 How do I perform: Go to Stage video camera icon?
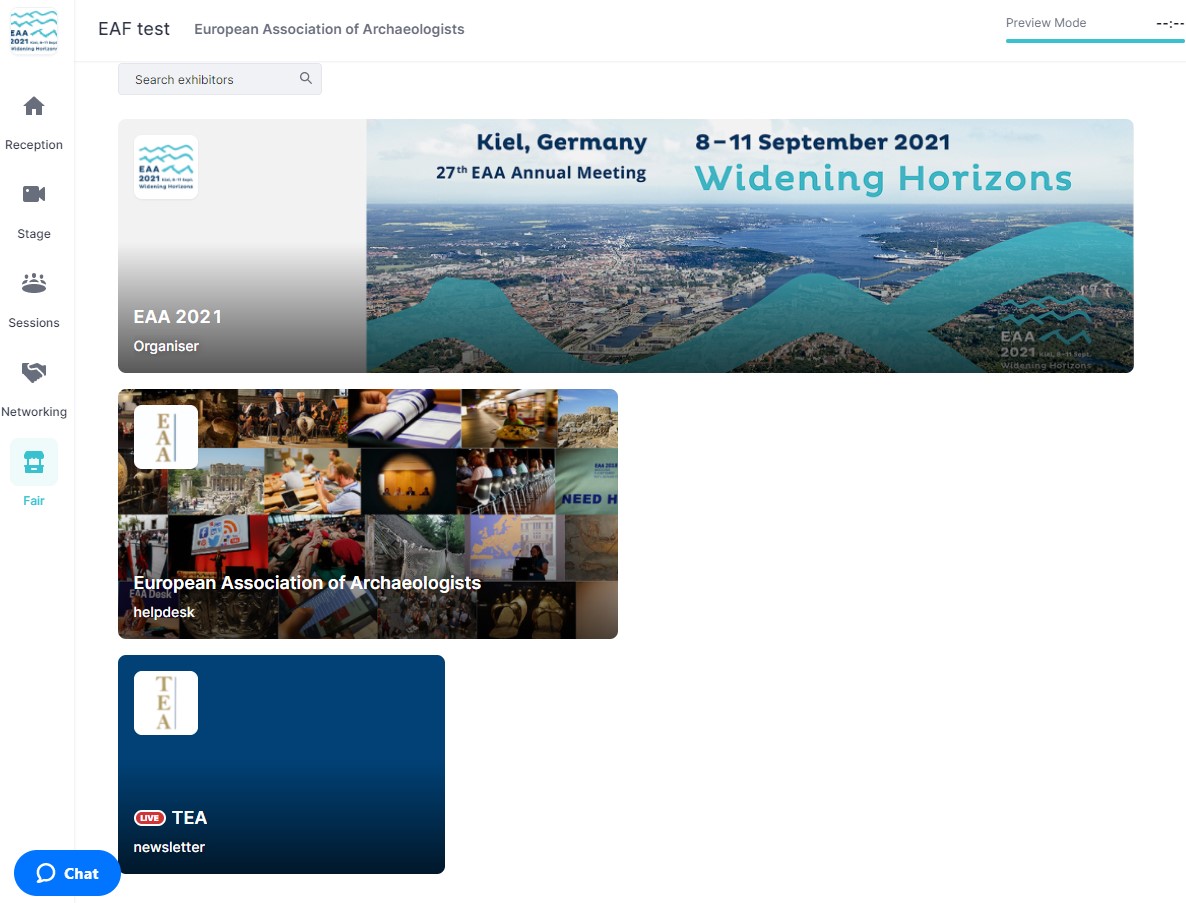[34, 194]
